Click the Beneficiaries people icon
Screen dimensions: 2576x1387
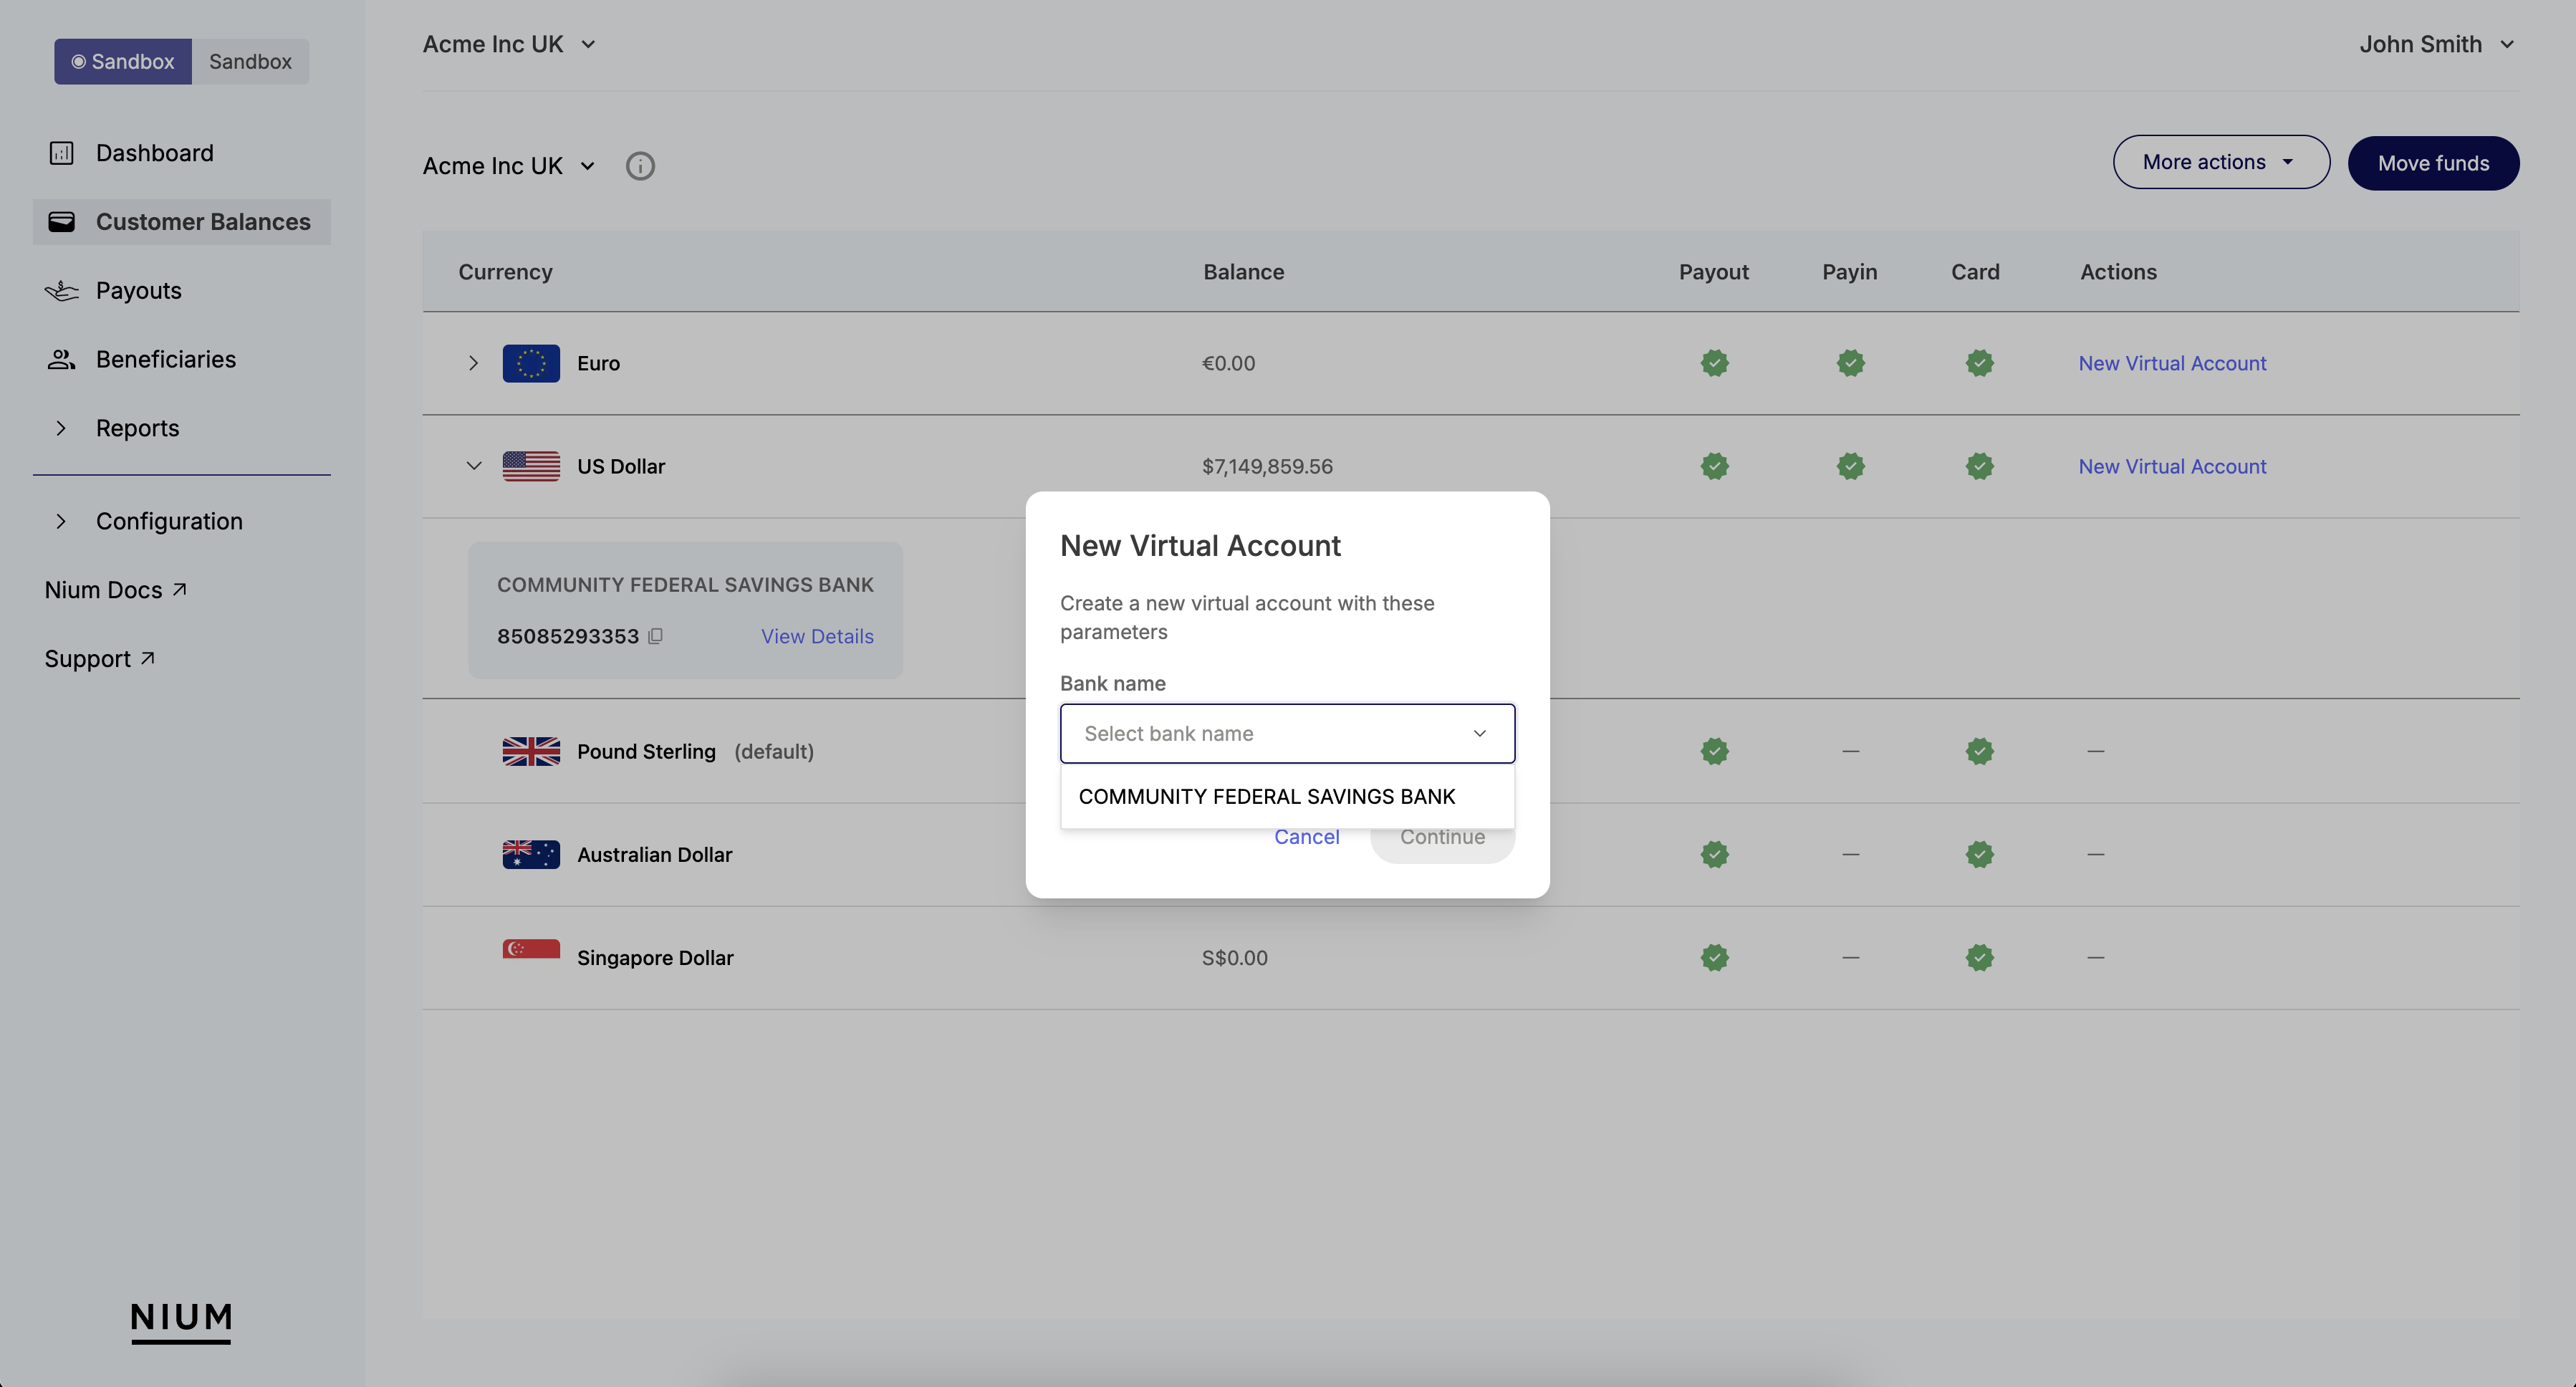pyautogui.click(x=61, y=358)
